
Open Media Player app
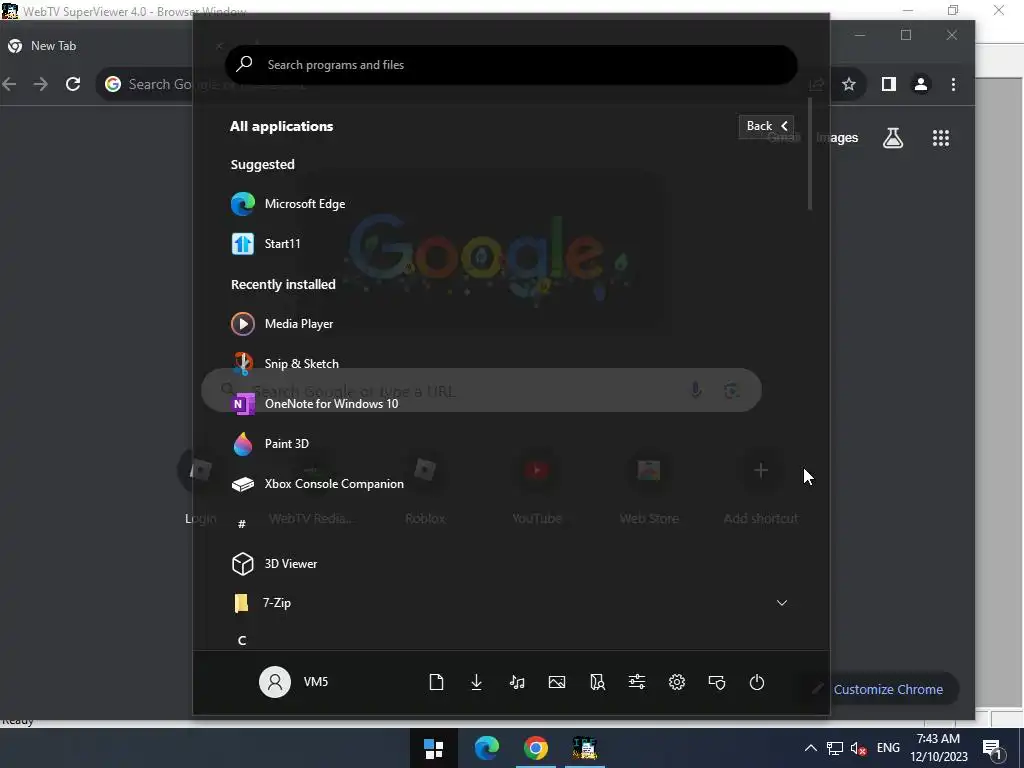[281, 324]
